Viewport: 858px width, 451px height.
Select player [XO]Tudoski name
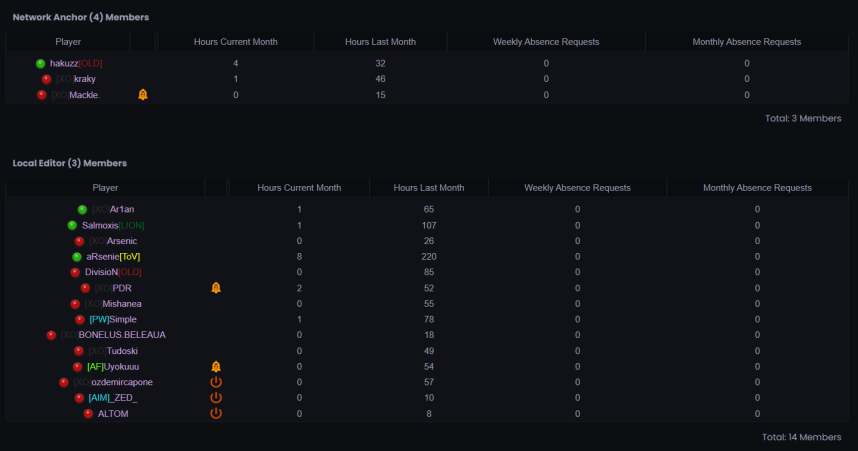113,351
